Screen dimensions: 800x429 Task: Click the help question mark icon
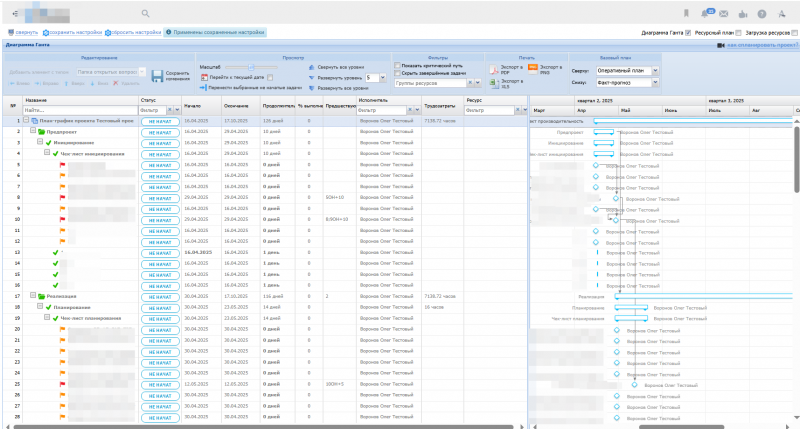(x=762, y=14)
